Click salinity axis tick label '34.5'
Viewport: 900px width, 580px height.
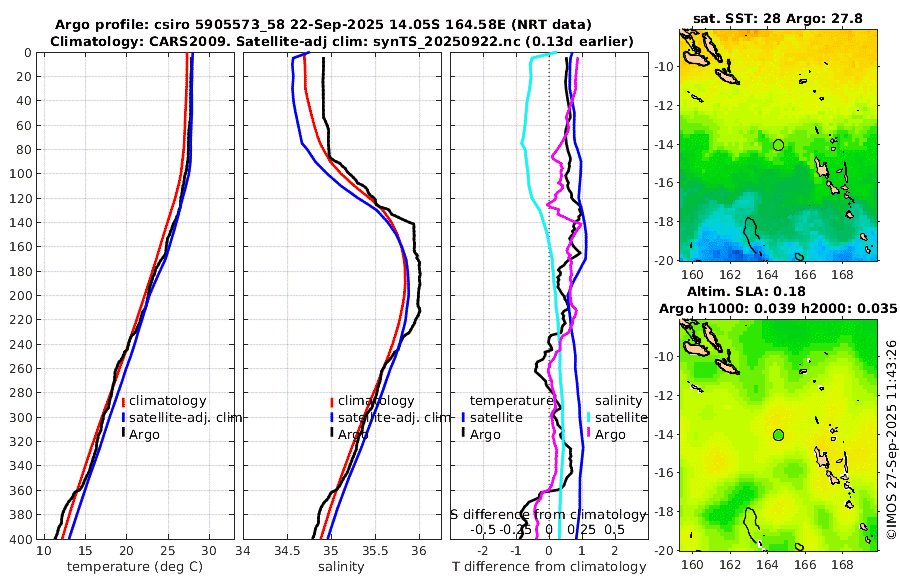pyautogui.click(x=287, y=551)
